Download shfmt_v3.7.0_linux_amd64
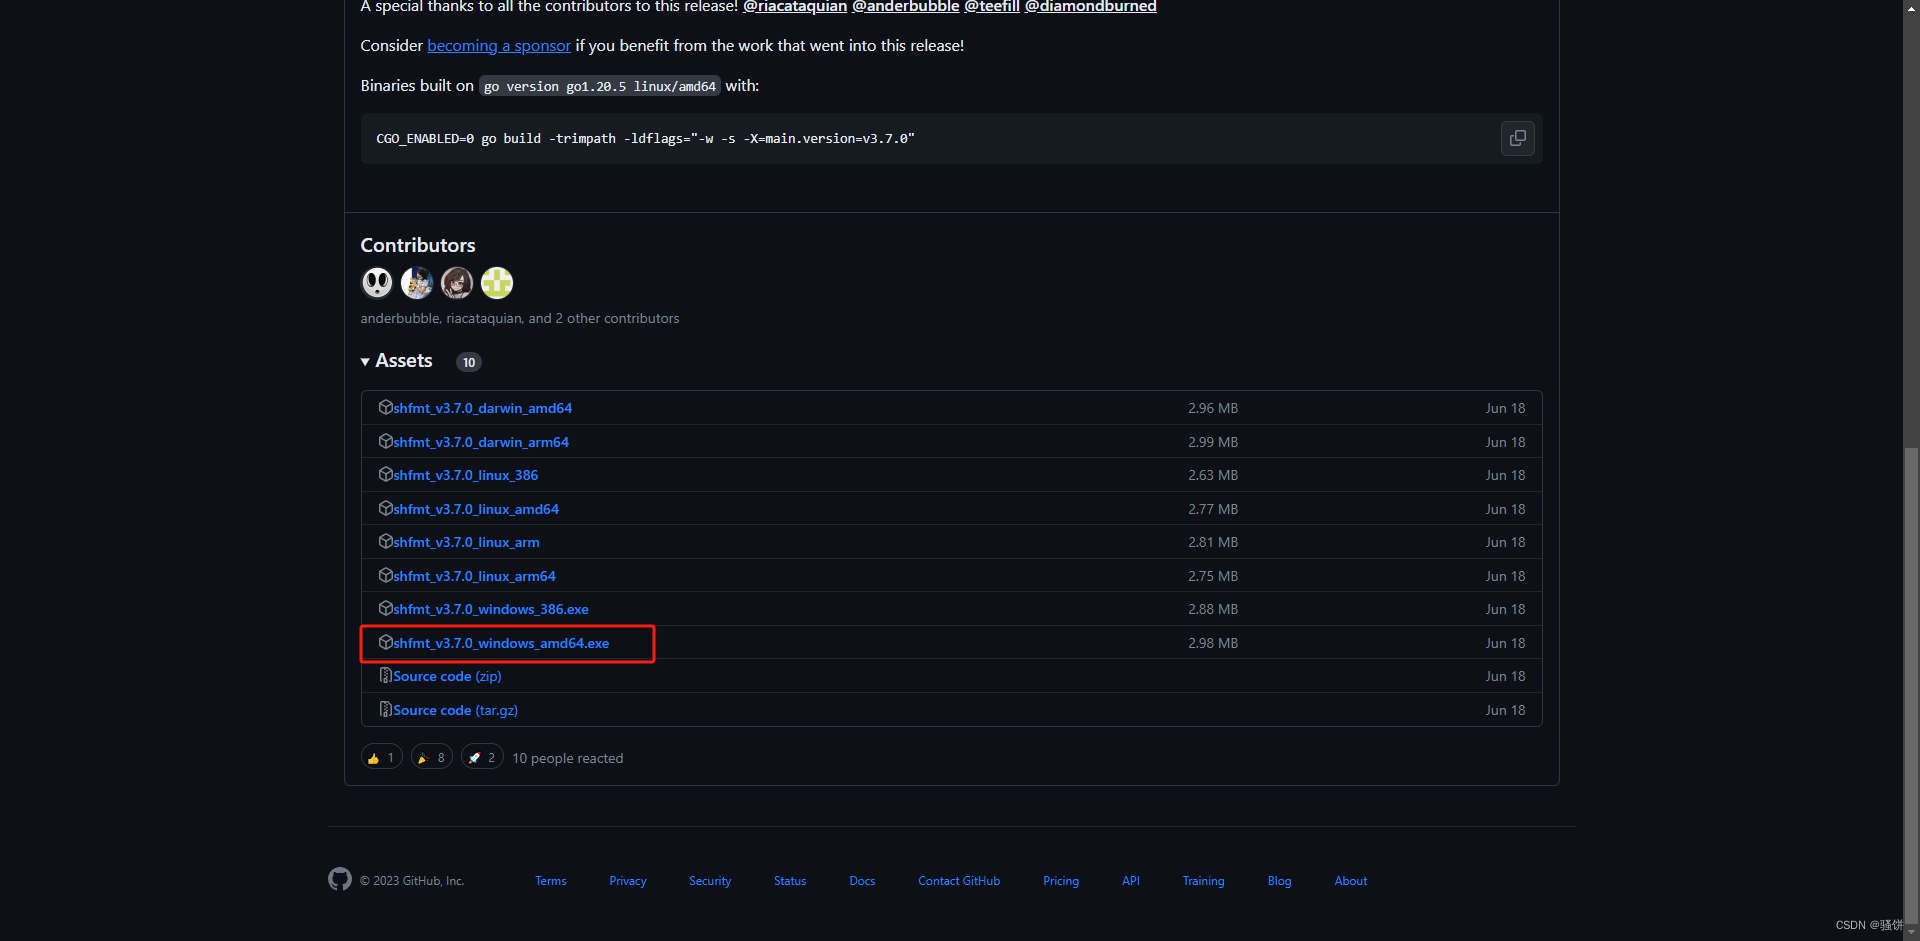This screenshot has height=941, width=1920. point(476,509)
